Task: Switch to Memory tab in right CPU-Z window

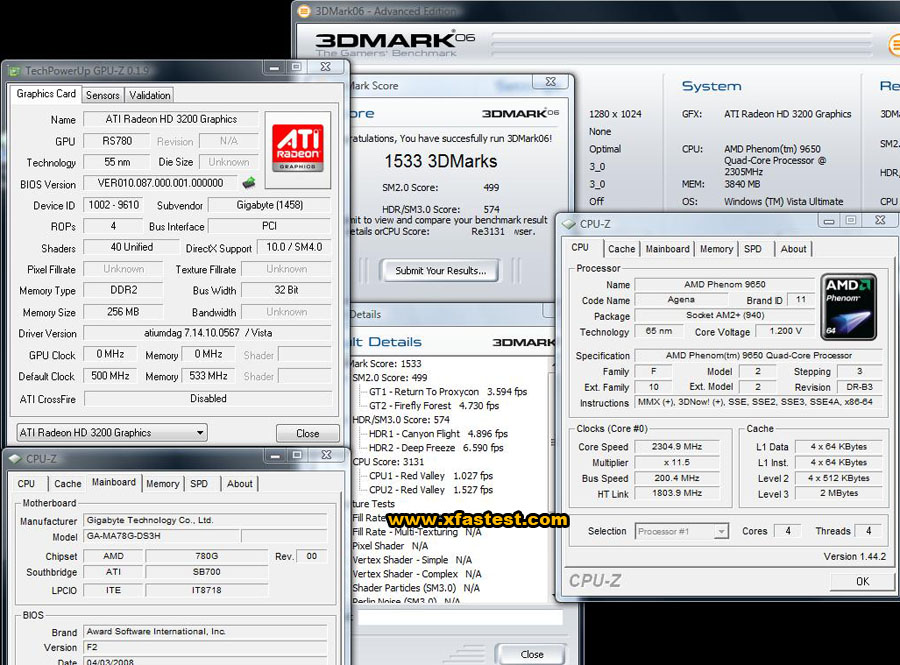Action: [716, 249]
